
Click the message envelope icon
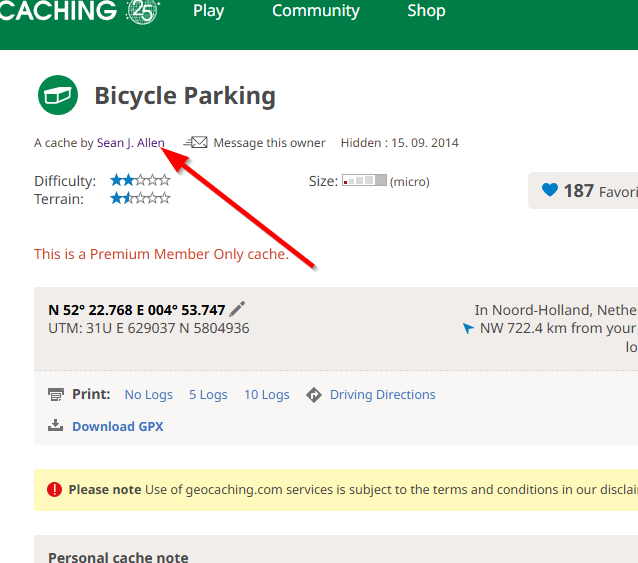pyautogui.click(x=196, y=142)
